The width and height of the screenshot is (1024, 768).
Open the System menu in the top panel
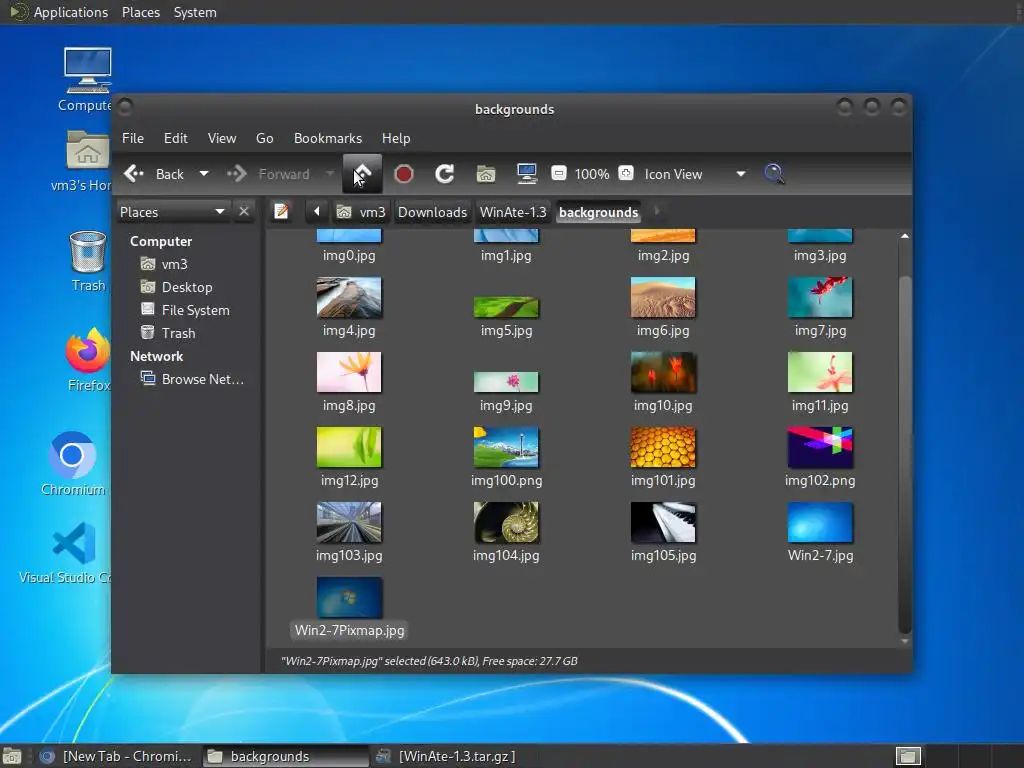coord(195,12)
